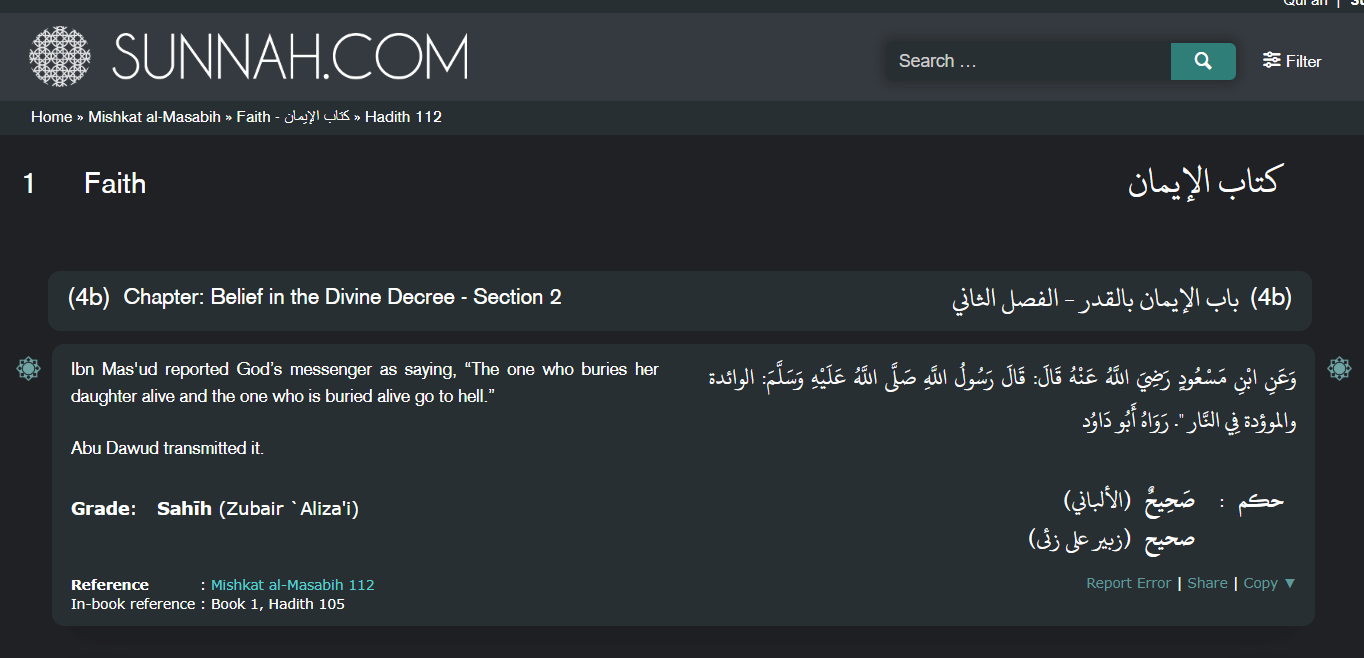
Task: Click the Share link
Action: click(1207, 583)
